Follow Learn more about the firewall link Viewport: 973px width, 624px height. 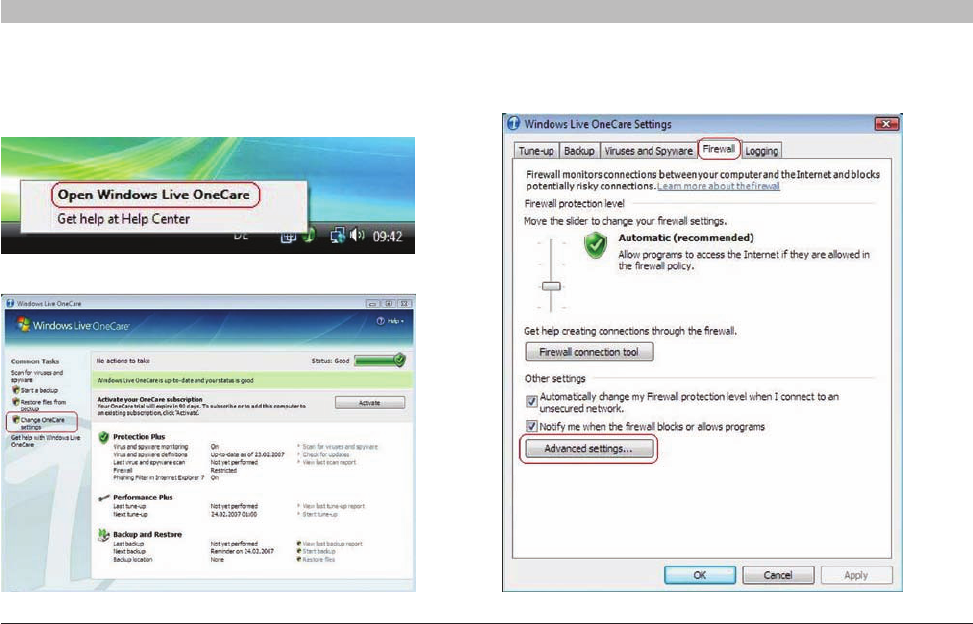point(718,186)
